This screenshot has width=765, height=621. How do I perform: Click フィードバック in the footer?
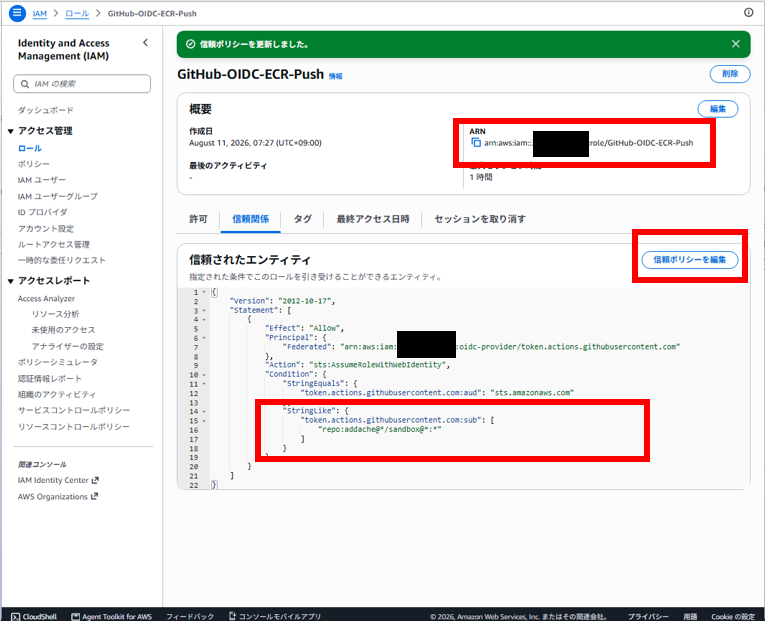tap(190, 617)
